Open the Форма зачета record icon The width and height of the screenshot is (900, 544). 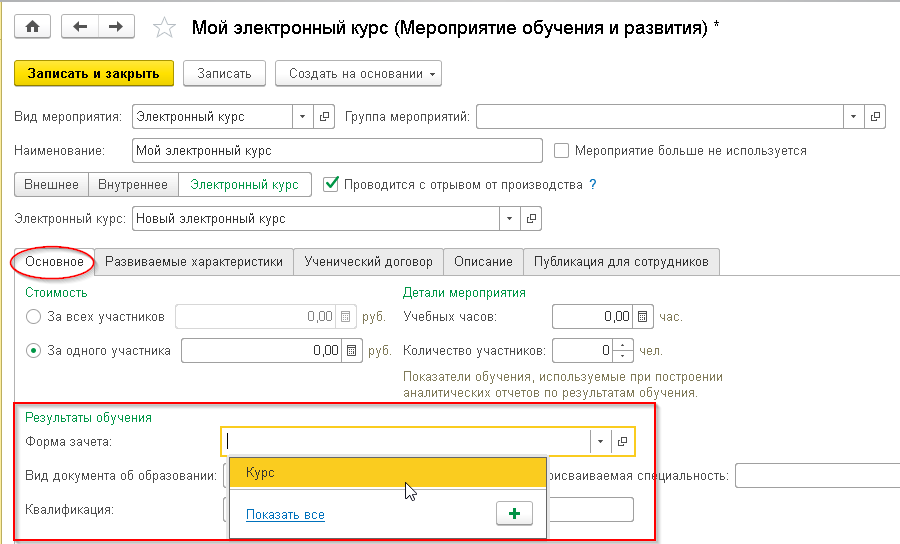[622, 441]
